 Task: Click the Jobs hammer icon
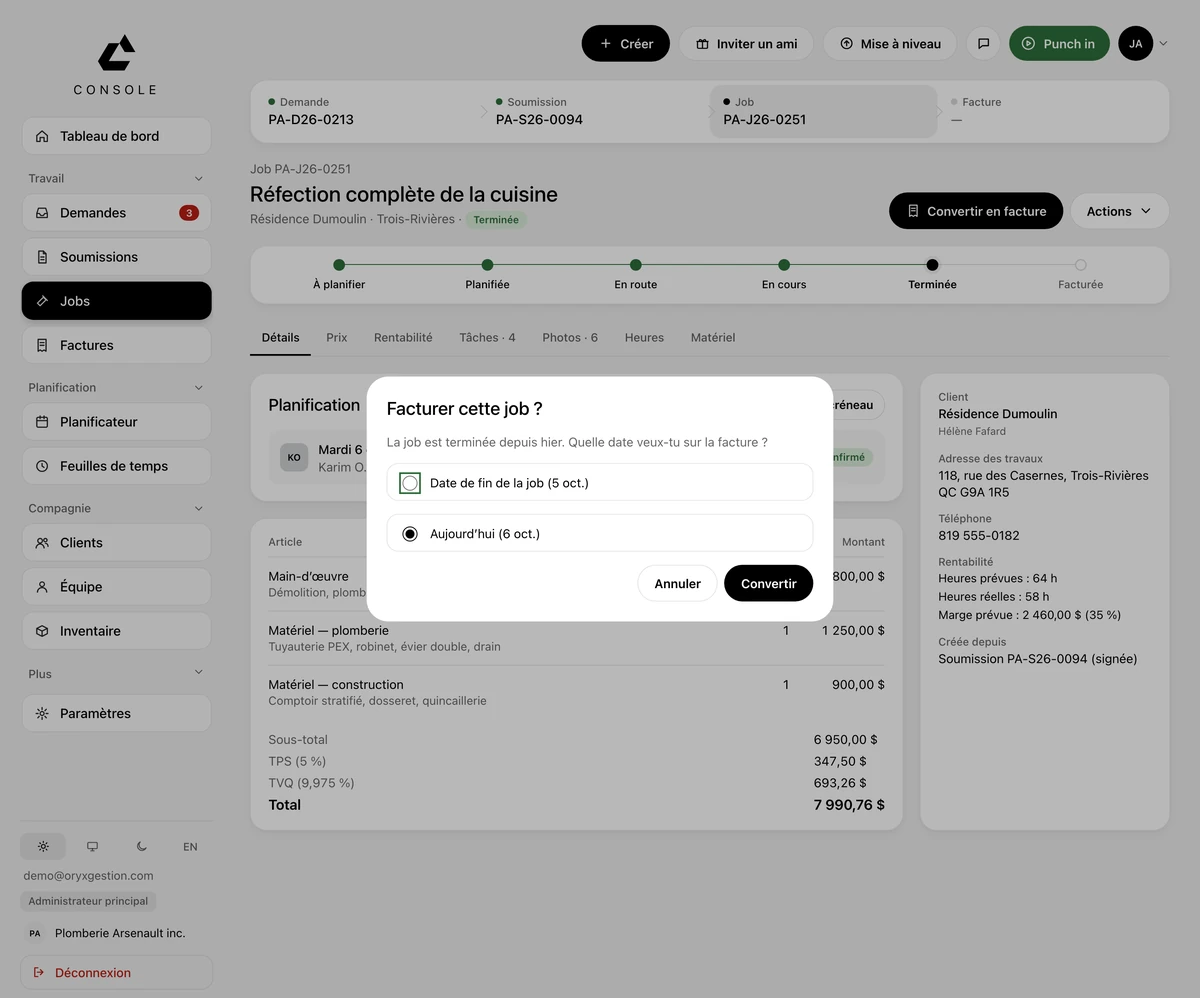point(42,301)
